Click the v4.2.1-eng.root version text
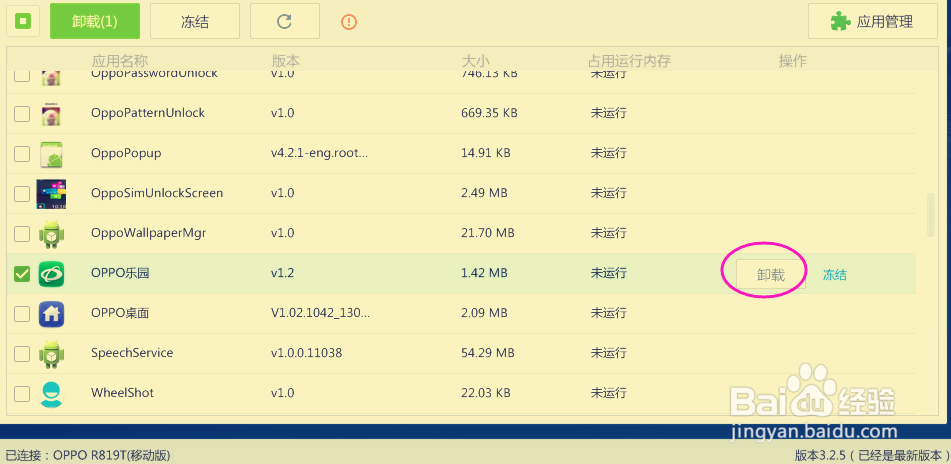 (x=320, y=153)
